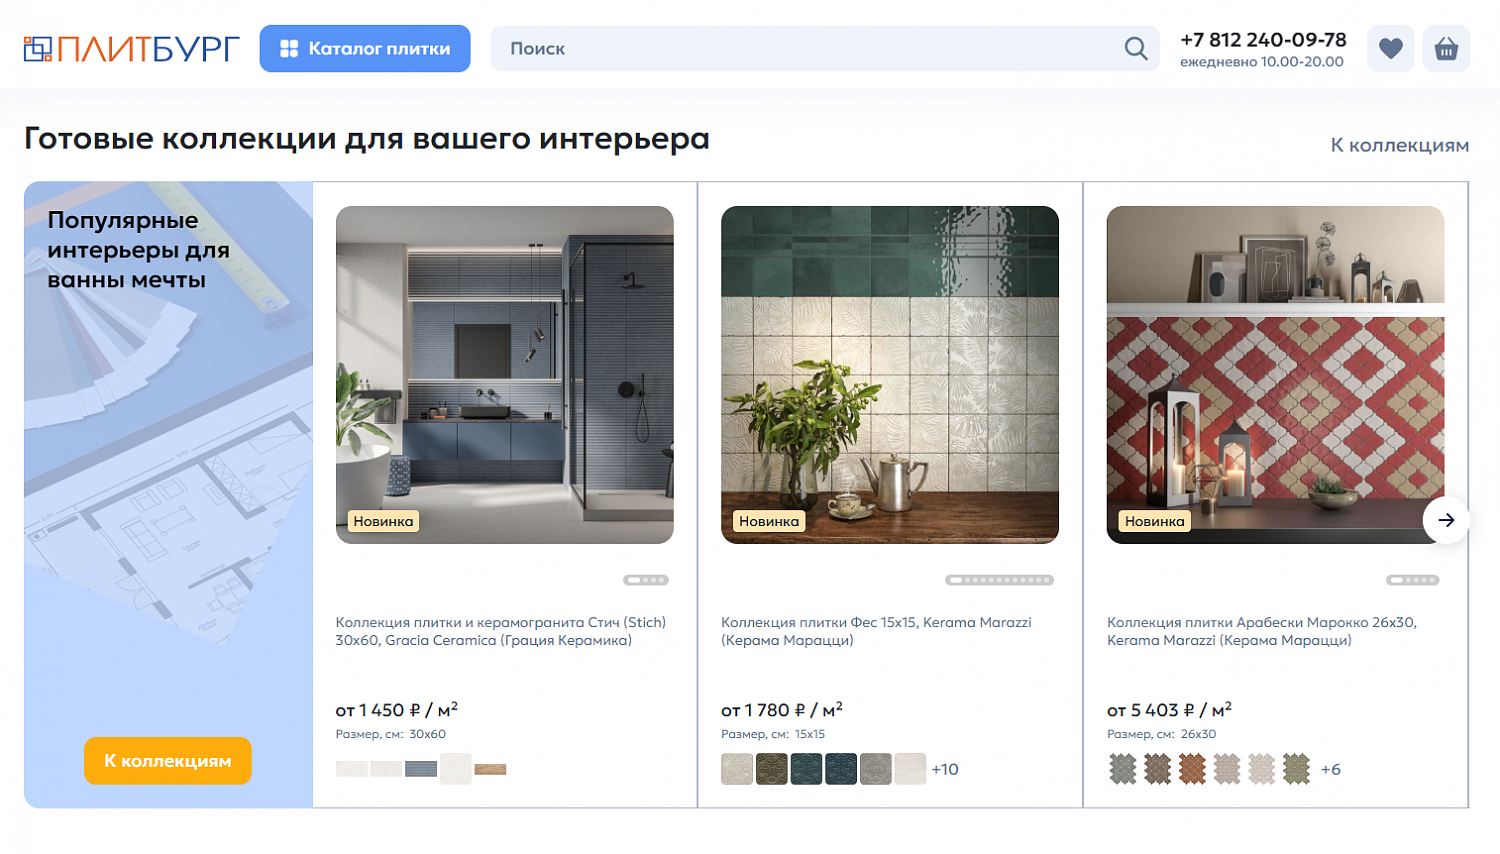This screenshot has width=1500, height=854.
Task: Pick the brown swatch under Арабески Марокко
Action: (1158, 769)
